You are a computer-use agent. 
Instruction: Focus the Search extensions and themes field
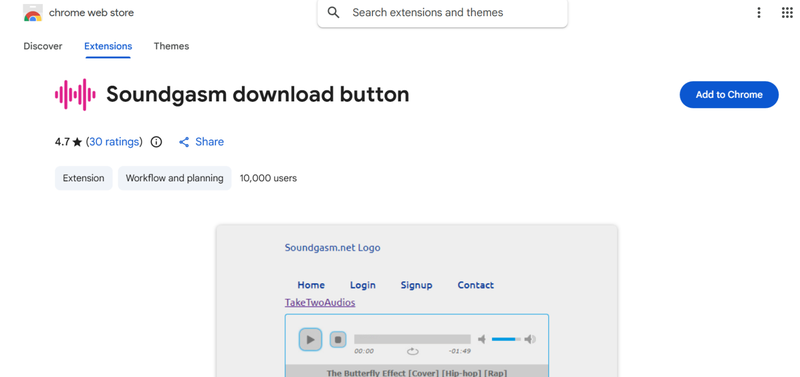tap(442, 13)
